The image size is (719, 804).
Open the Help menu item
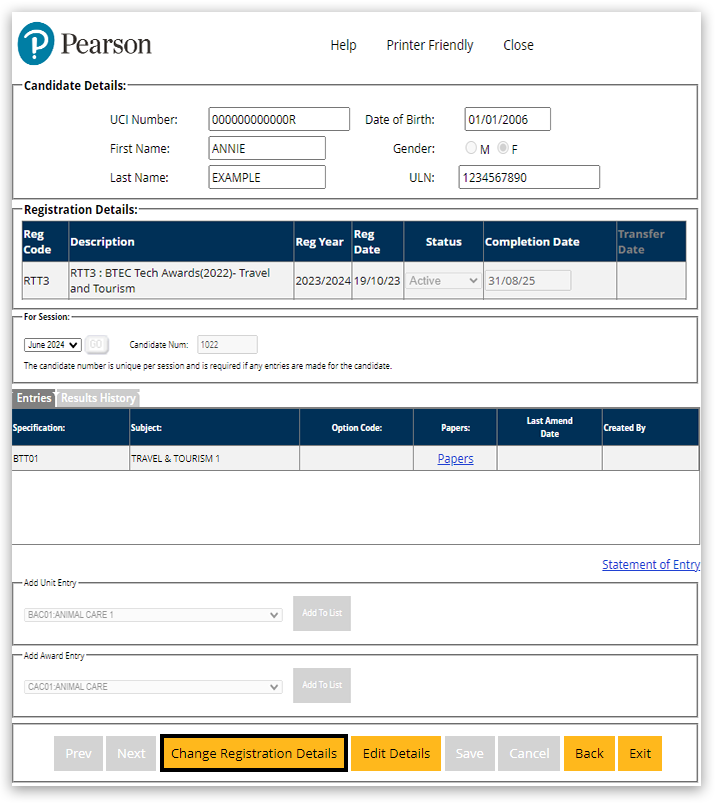point(343,45)
